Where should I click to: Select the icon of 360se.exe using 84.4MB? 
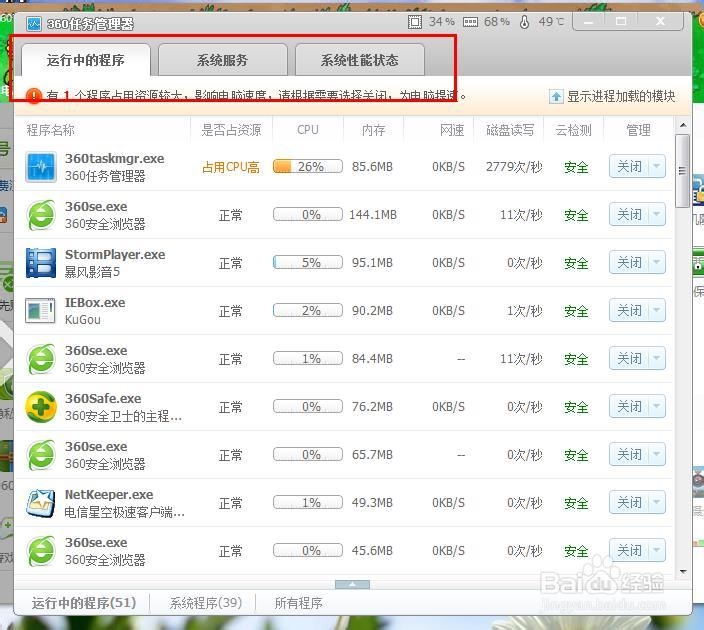click(41, 359)
